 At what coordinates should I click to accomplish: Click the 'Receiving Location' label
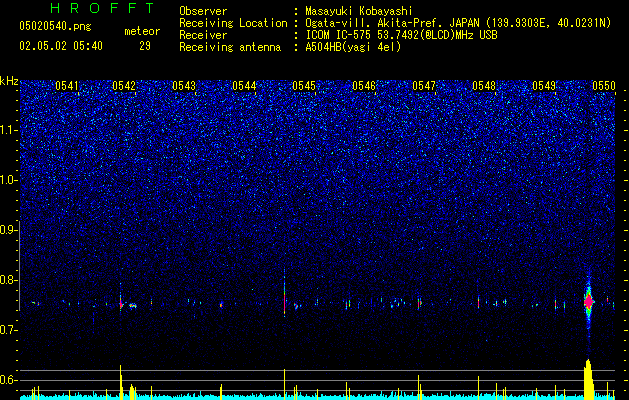click(x=233, y=23)
